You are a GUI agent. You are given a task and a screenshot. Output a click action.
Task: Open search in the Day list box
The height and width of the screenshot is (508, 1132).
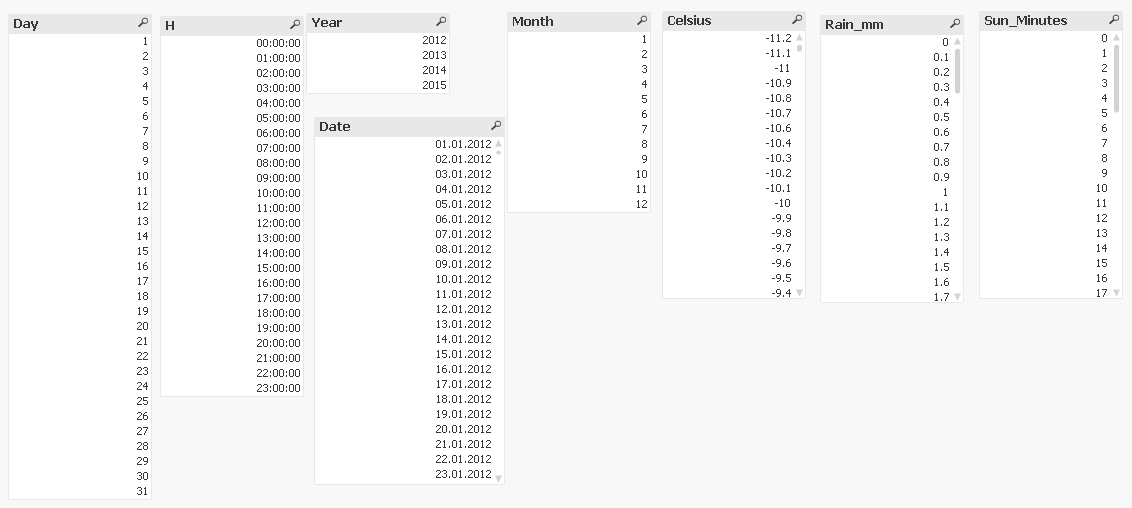point(144,23)
